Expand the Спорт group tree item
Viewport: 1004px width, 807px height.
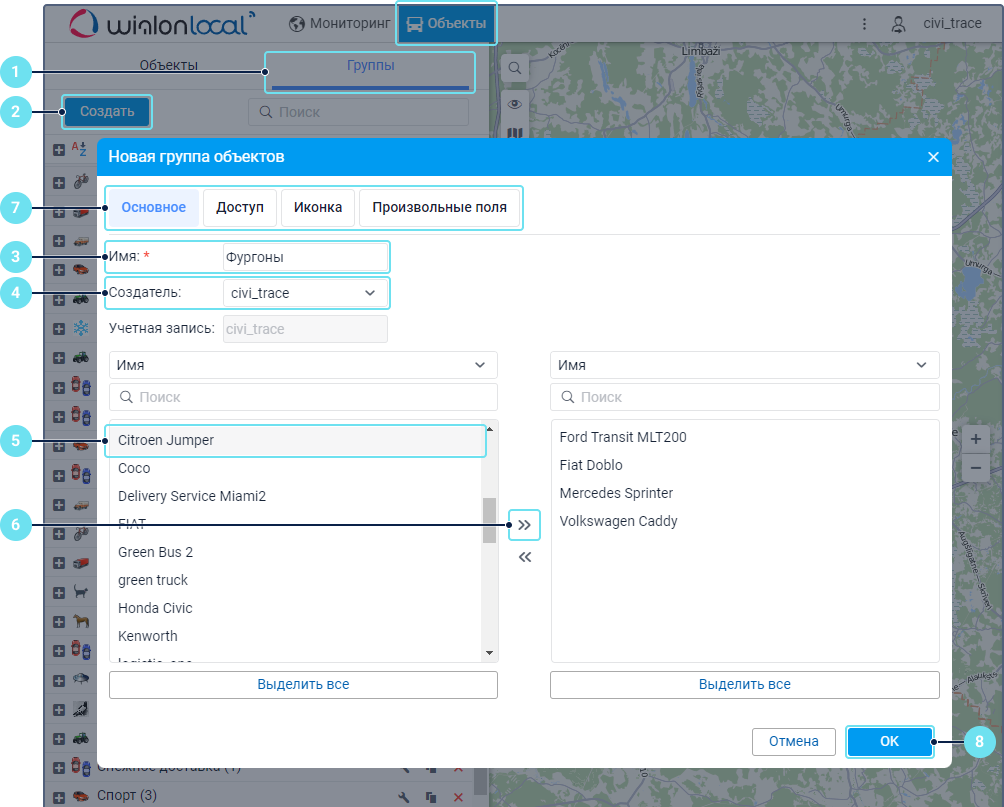(x=59, y=796)
